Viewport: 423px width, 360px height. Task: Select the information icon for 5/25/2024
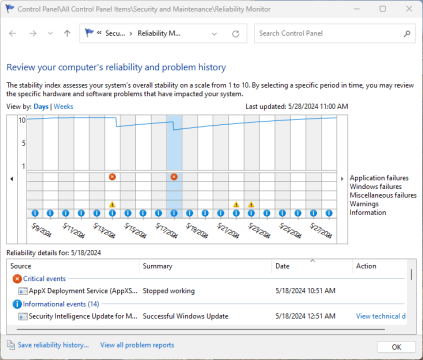tap(282, 213)
